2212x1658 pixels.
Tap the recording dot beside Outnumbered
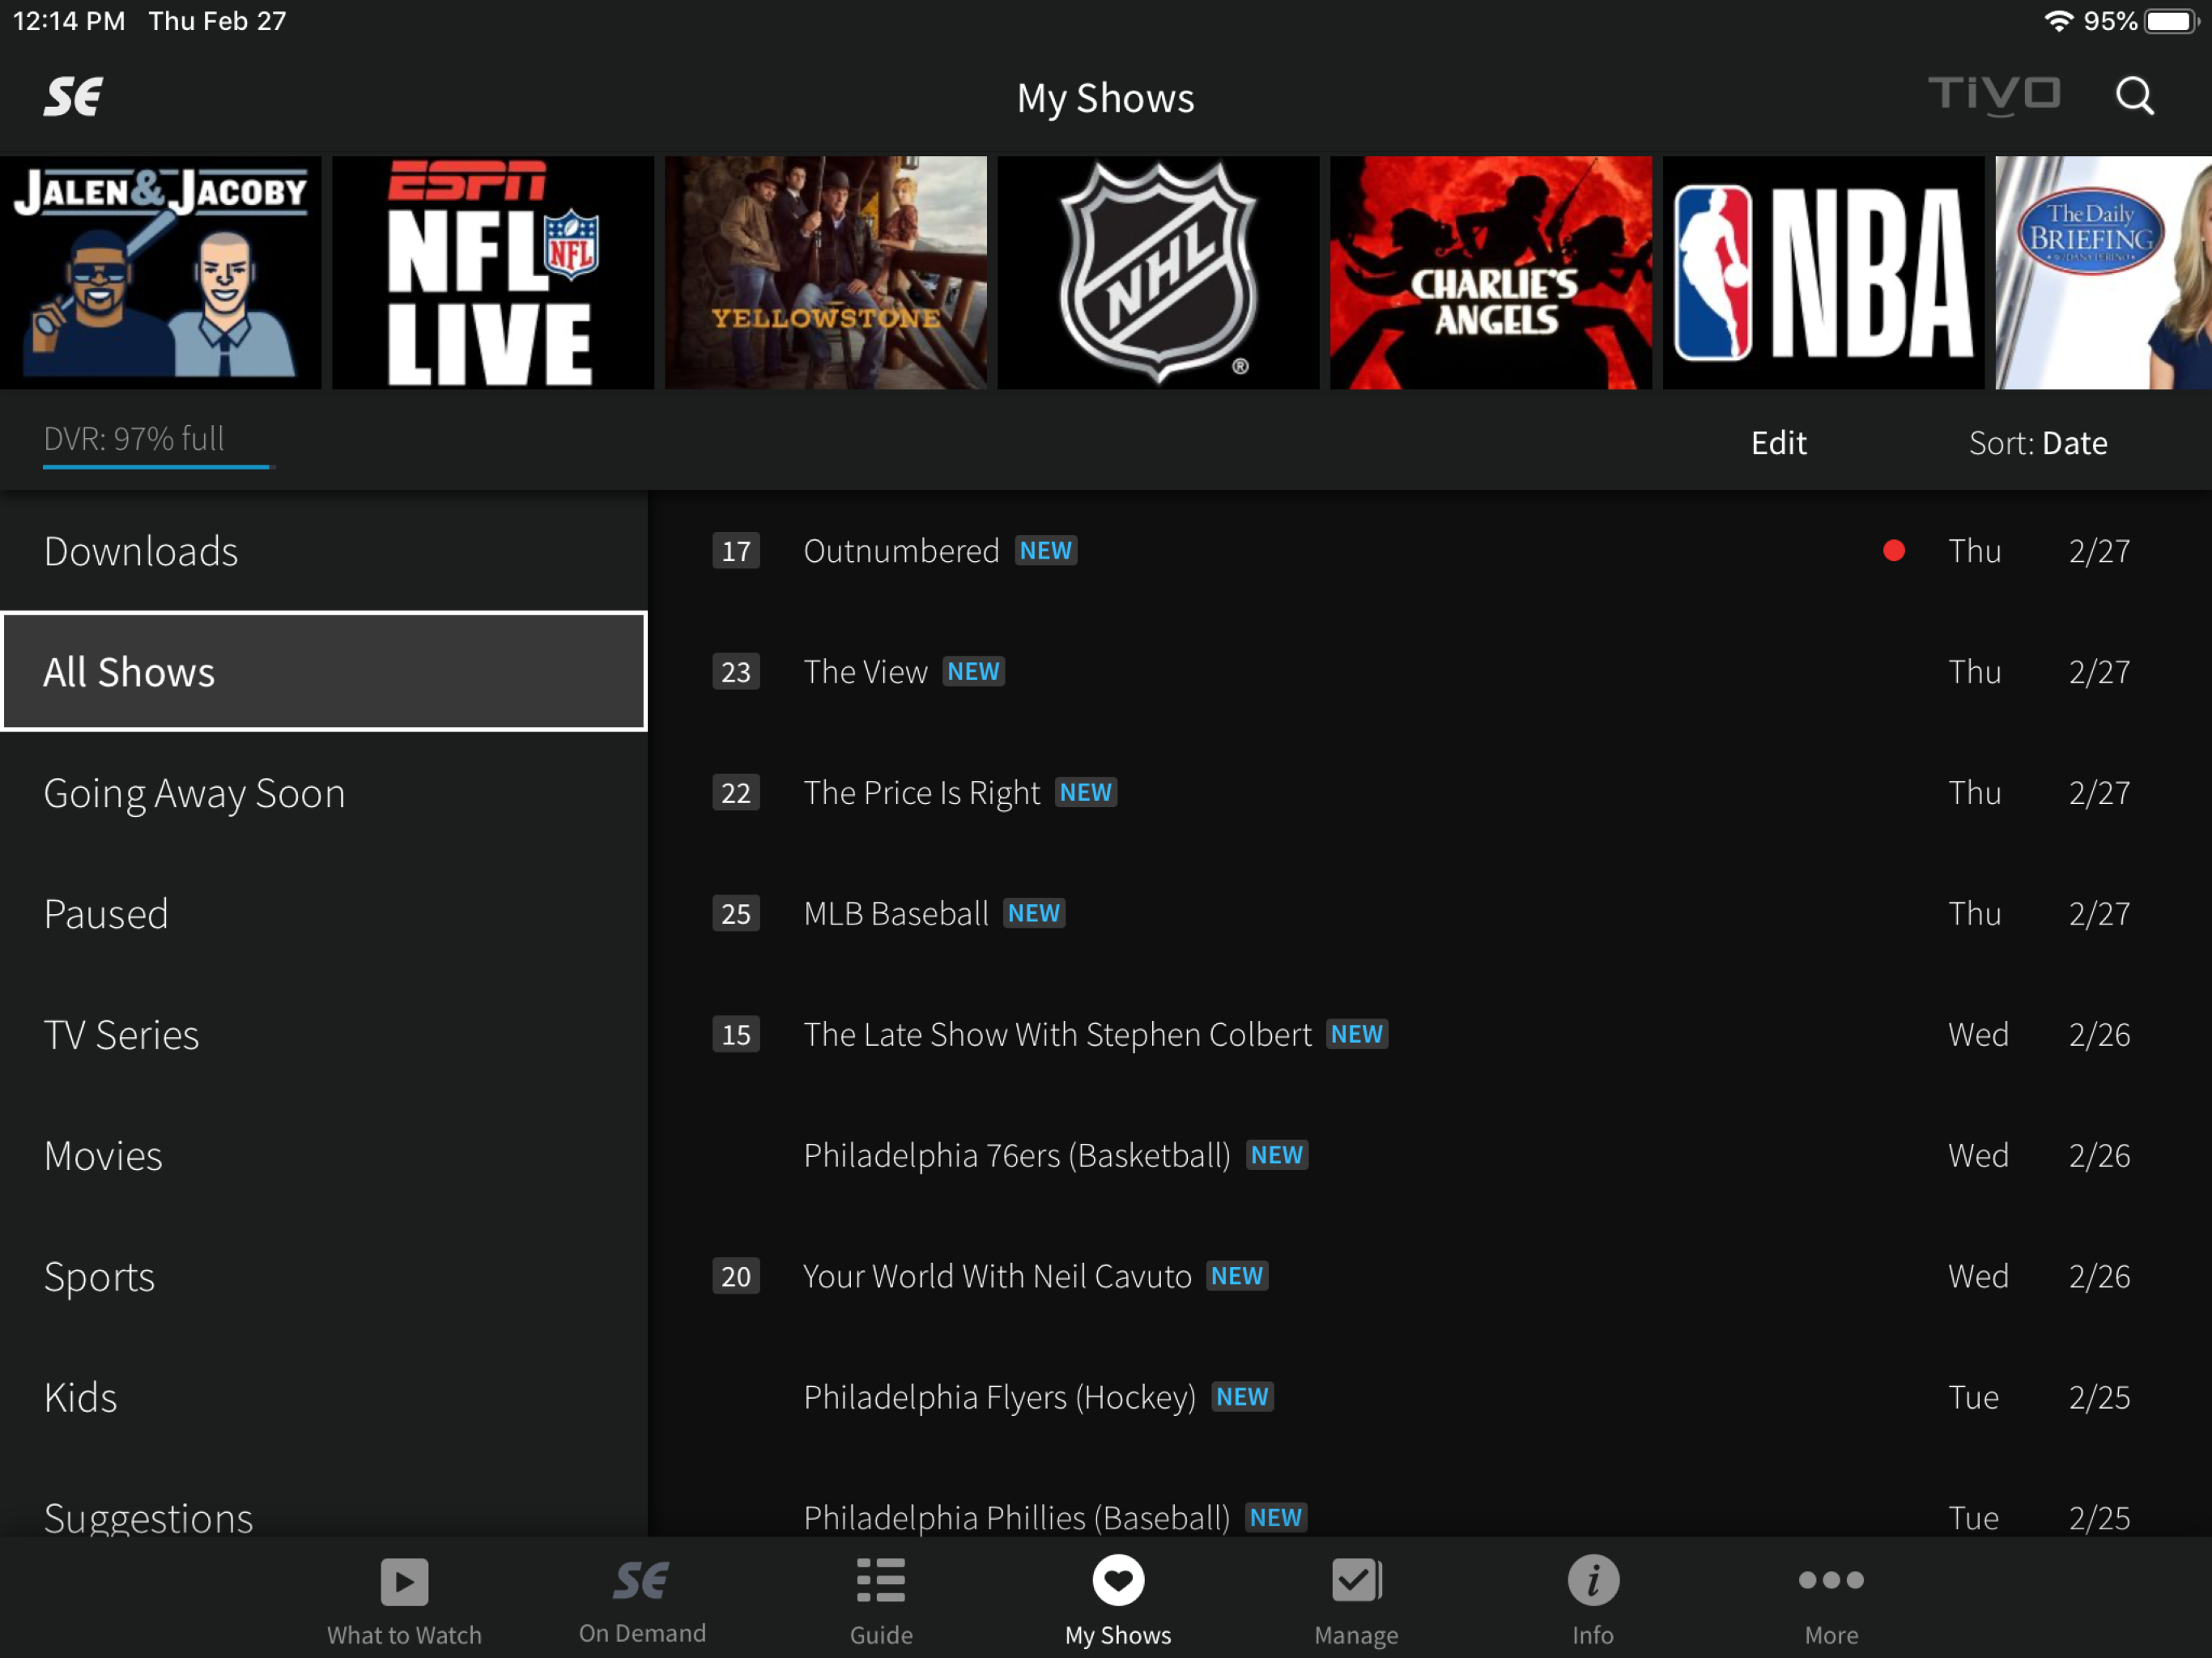coord(1894,551)
